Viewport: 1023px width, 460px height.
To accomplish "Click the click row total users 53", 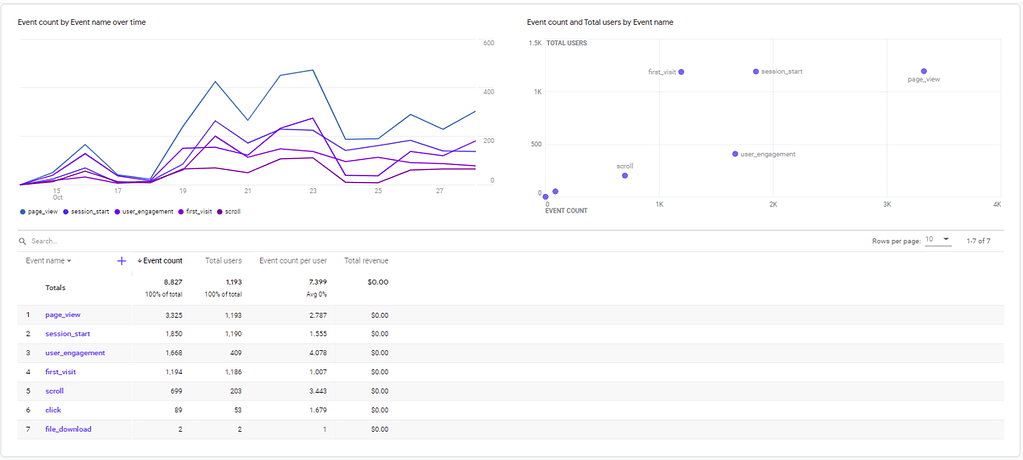I will [237, 410].
